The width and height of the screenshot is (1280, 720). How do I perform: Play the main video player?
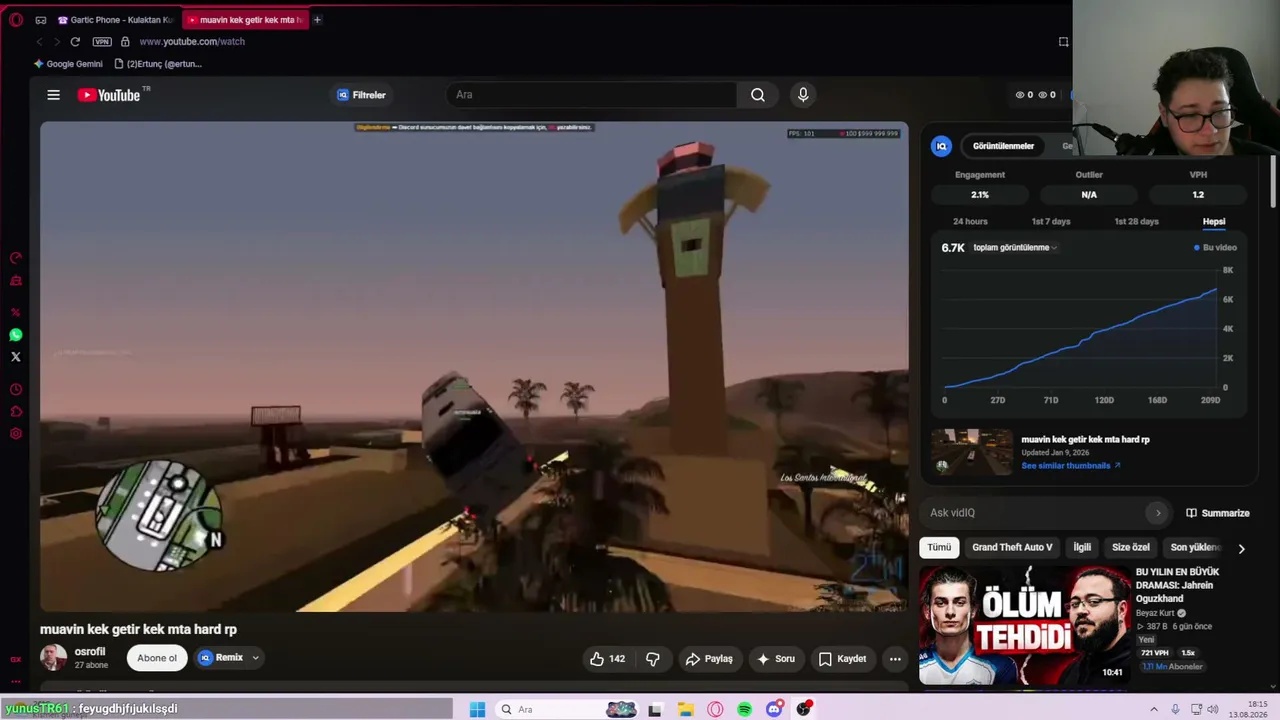(474, 366)
